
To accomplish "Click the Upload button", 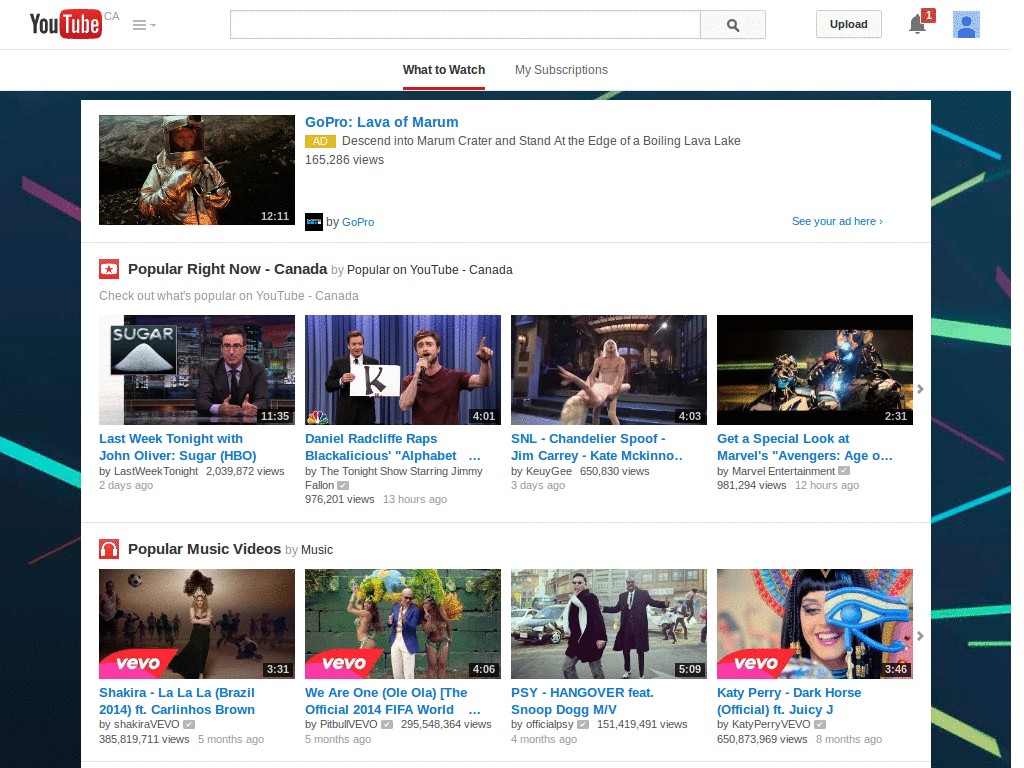I will tap(848, 24).
